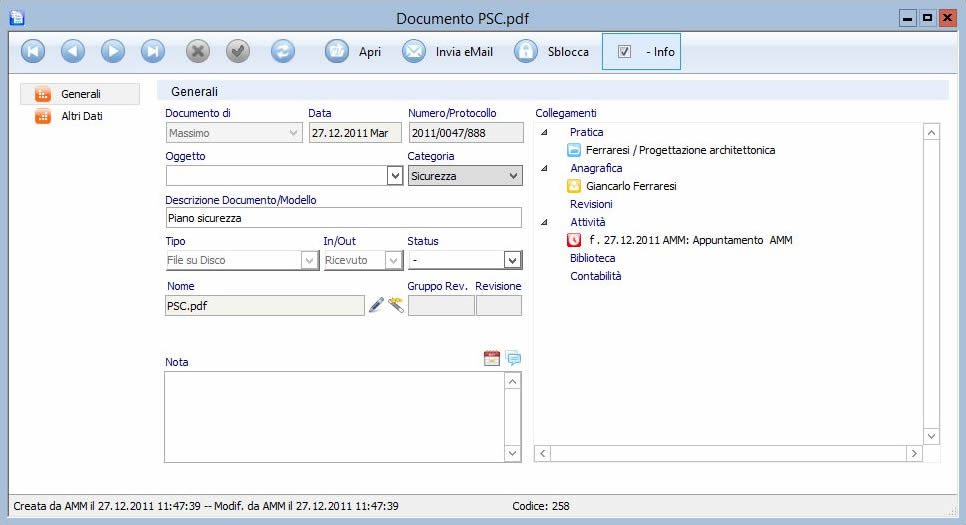
Task: Click the Anagrafica tree label
Action: (596, 168)
